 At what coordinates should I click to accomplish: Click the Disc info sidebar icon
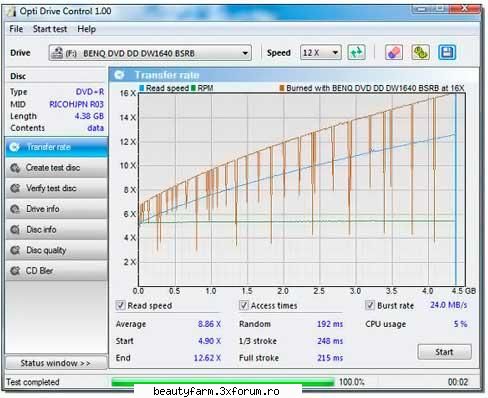pyautogui.click(x=15, y=230)
